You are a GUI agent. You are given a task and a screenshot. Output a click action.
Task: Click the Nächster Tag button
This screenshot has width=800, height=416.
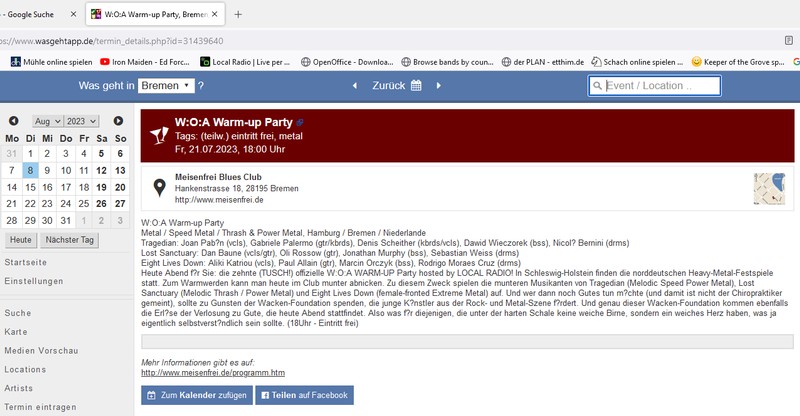click(69, 240)
